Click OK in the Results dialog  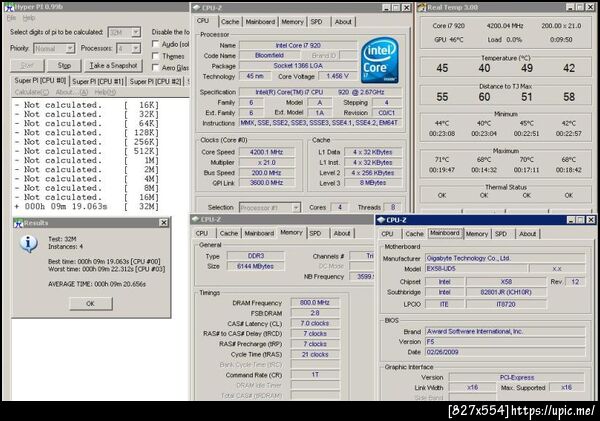(91, 304)
